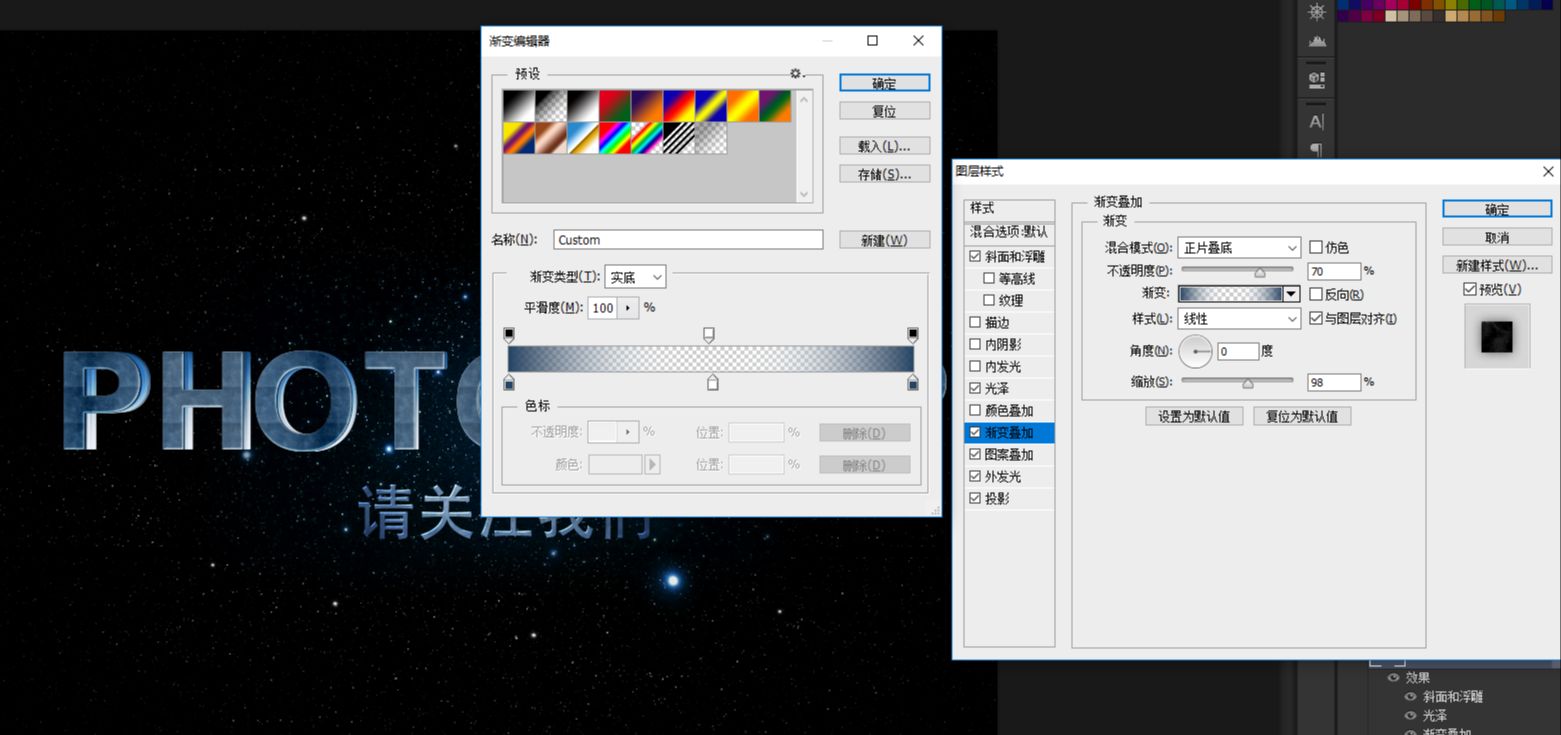Open the gradient presets gear menu
This screenshot has width=1561, height=735.
797,74
